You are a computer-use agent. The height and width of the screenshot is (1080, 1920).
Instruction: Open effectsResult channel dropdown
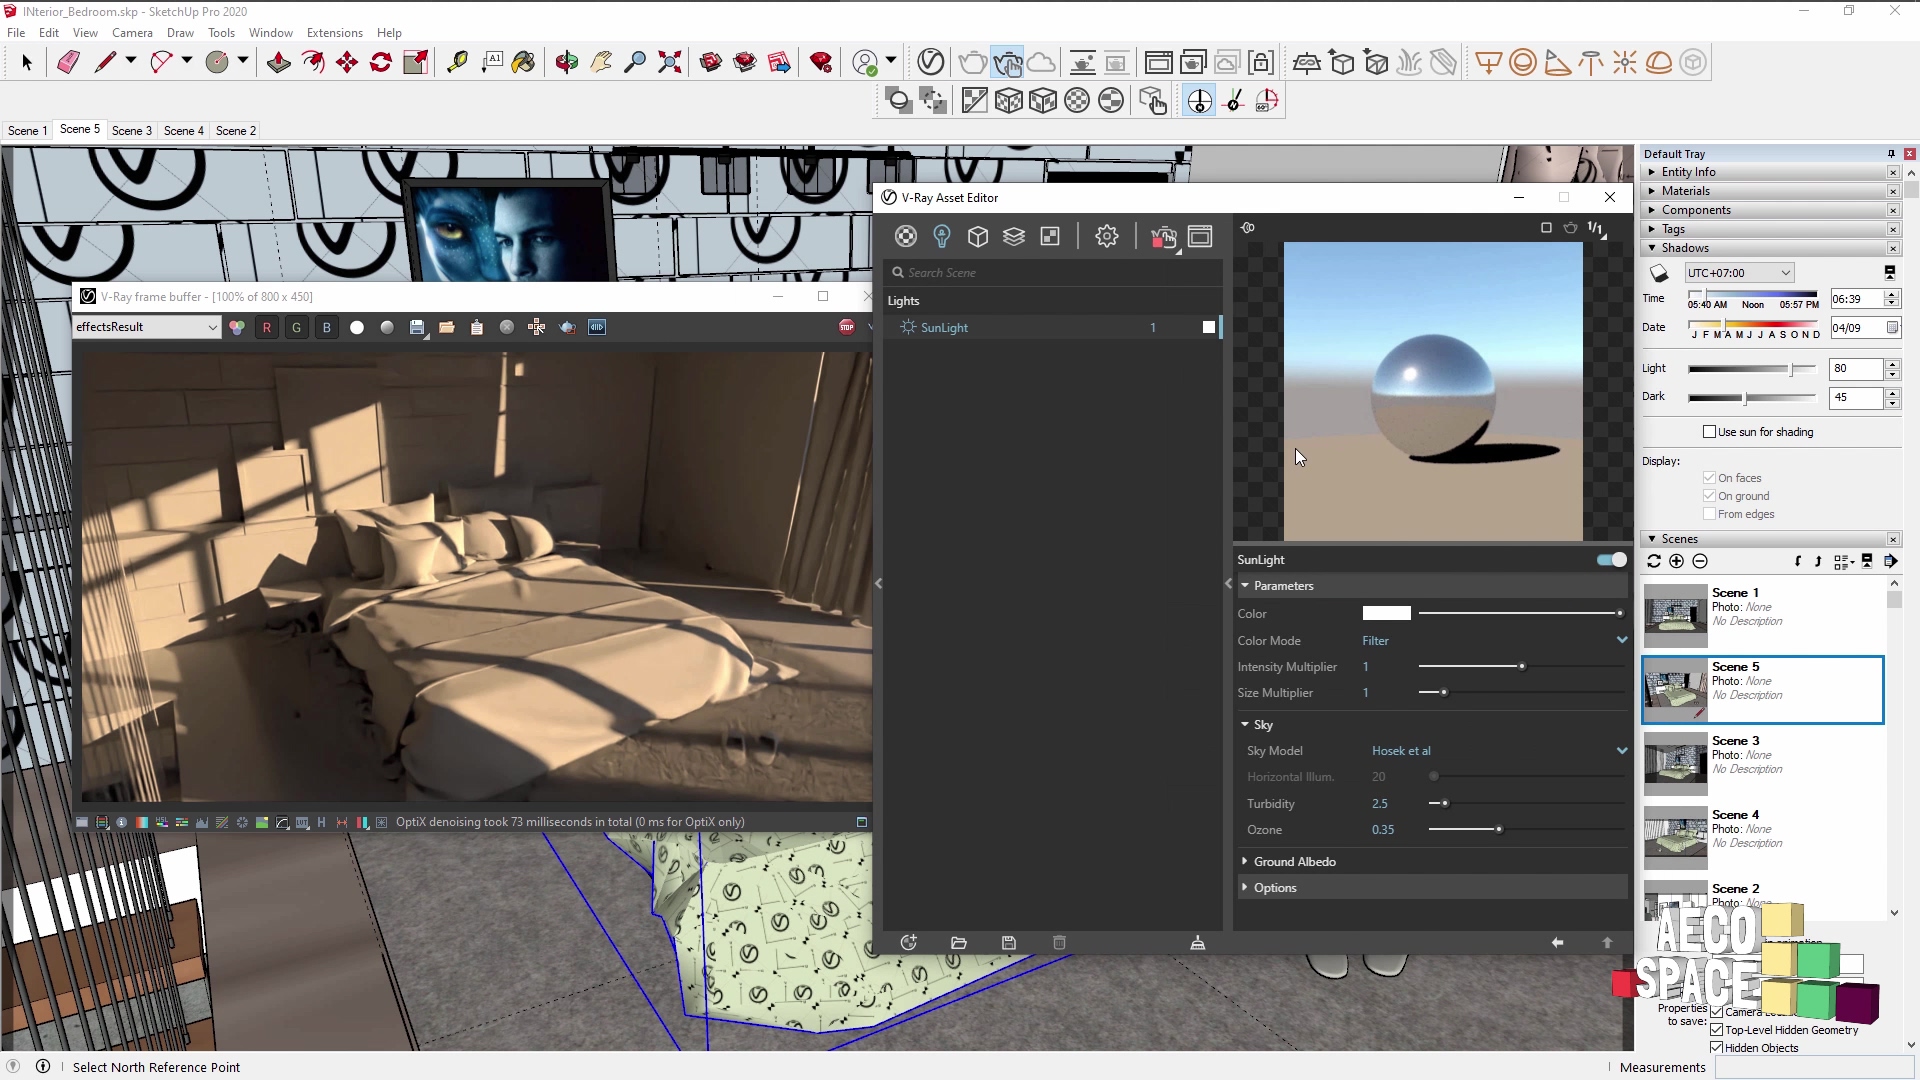click(x=147, y=327)
